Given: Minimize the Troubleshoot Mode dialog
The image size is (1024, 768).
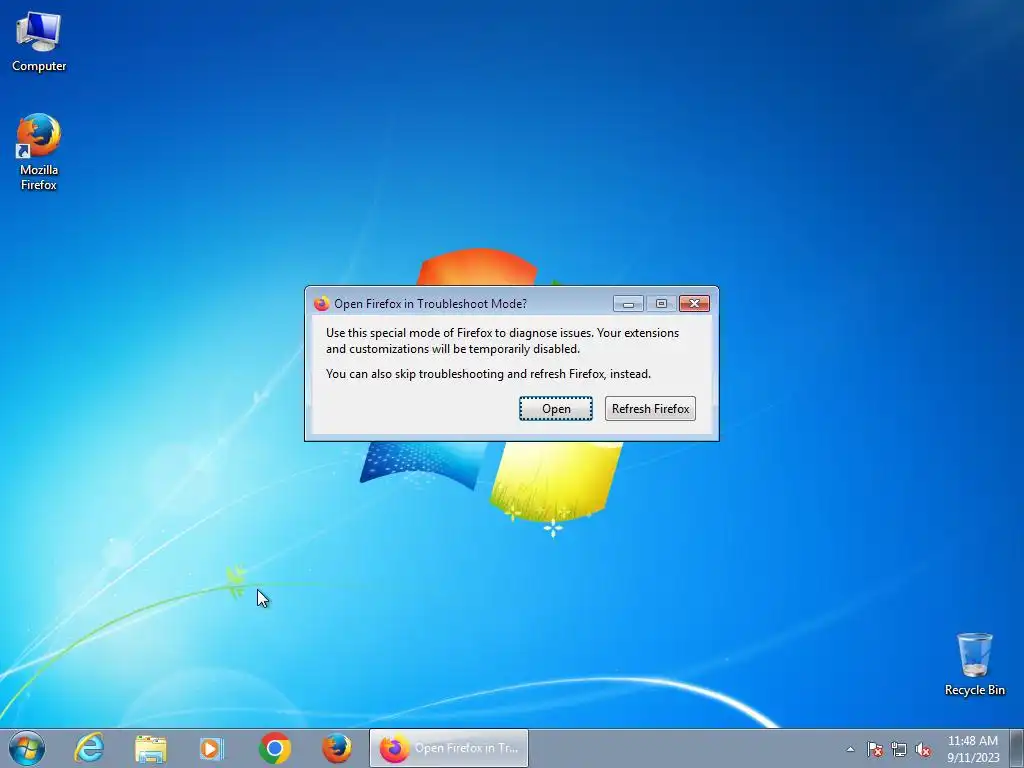Looking at the screenshot, I should 628,304.
